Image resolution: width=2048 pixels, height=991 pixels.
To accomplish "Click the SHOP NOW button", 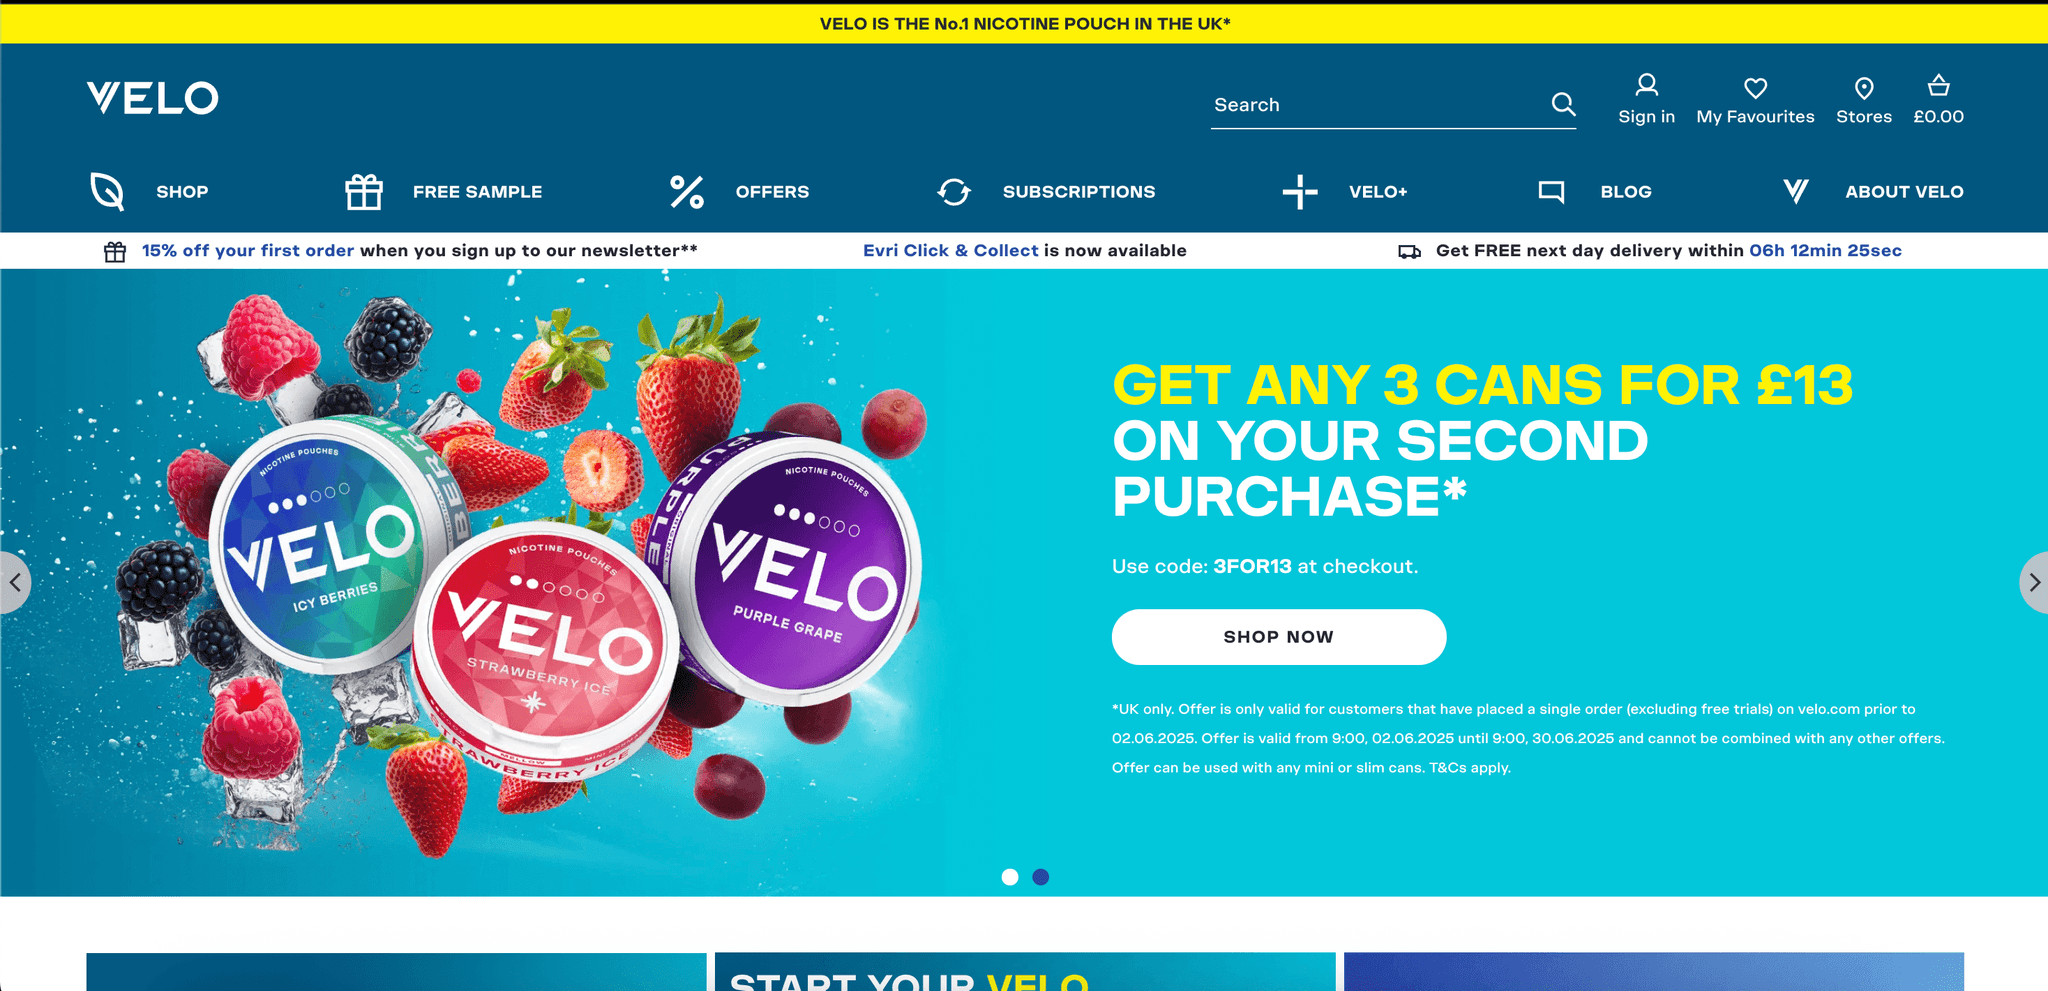I will [1279, 637].
